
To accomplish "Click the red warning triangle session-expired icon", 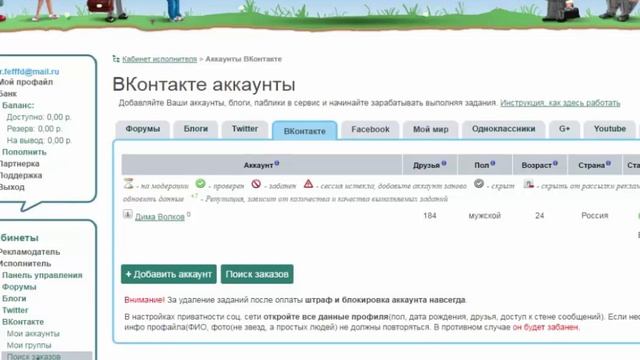I will pos(309,184).
